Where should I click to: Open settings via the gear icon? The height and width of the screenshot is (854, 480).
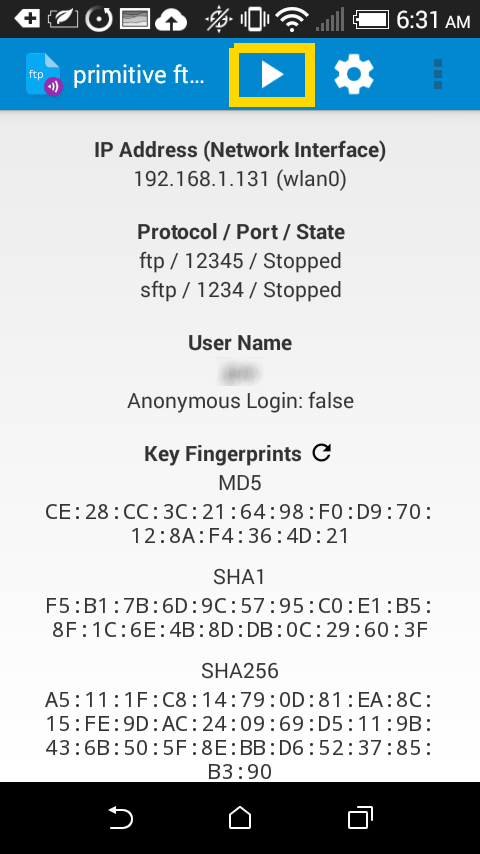click(354, 75)
